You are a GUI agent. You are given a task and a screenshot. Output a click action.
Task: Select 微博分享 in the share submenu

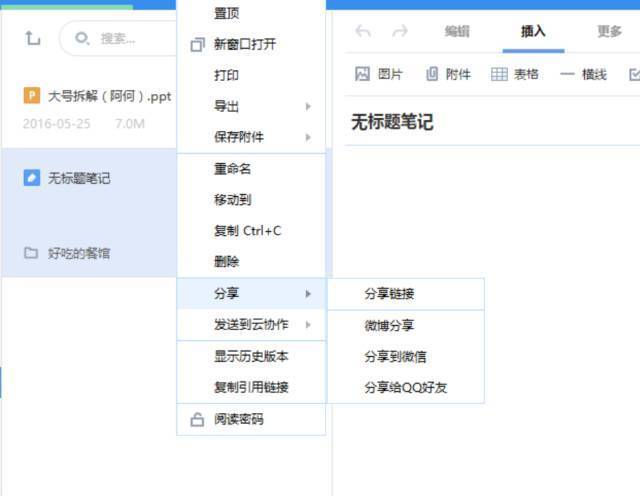(406, 326)
